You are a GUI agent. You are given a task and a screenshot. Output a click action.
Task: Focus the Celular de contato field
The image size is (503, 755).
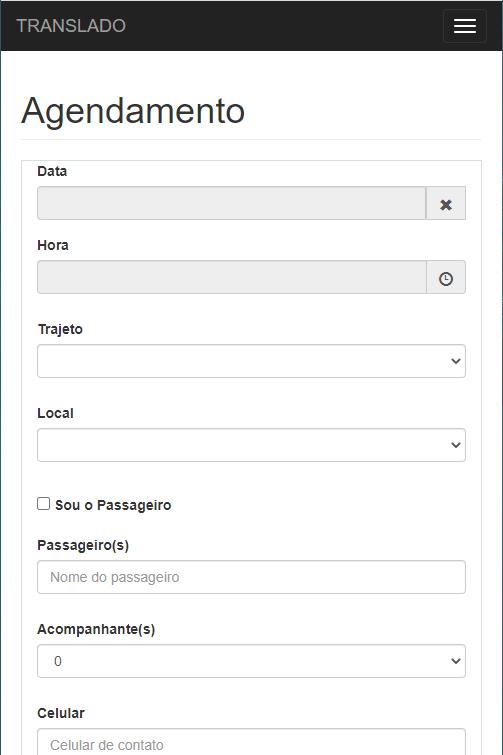click(x=251, y=742)
